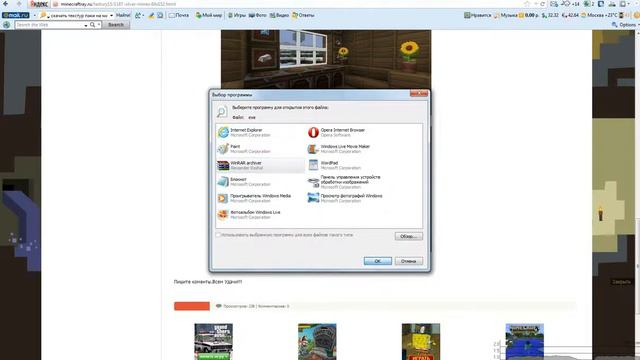Open Музыка in the toolbar
This screenshot has width=640, height=360.
[x=505, y=15]
